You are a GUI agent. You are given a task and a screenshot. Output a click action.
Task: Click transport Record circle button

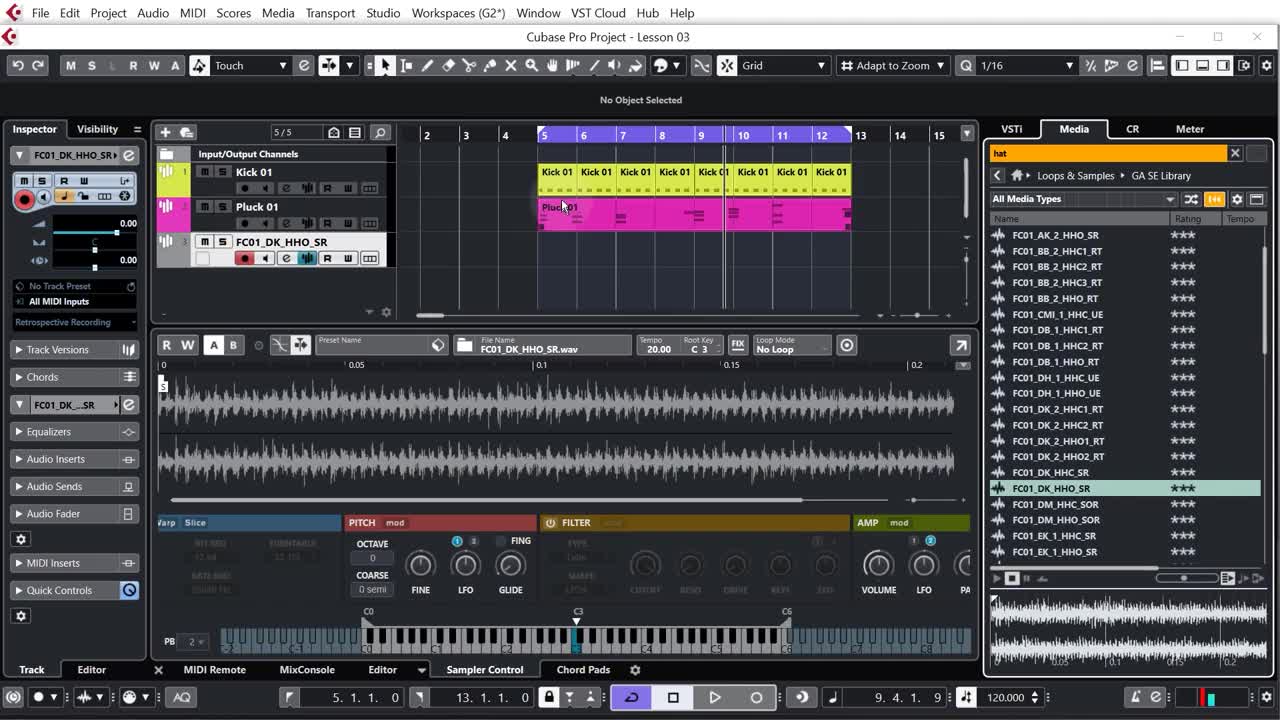(756, 697)
